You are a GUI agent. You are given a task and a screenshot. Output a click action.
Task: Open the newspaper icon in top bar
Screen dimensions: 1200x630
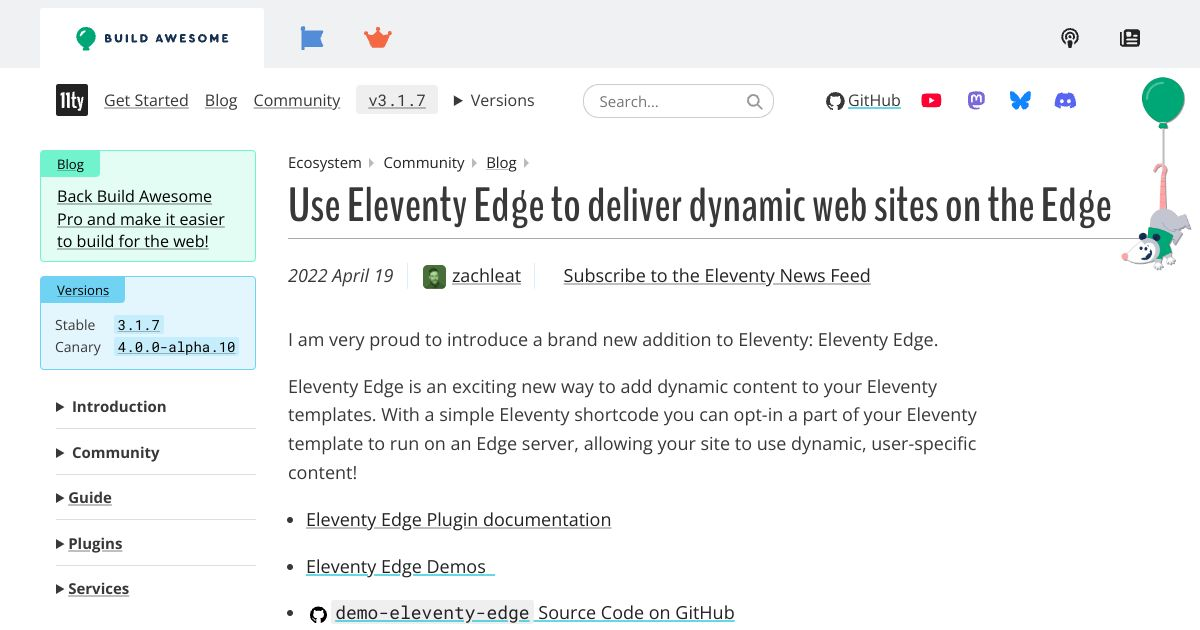1130,38
